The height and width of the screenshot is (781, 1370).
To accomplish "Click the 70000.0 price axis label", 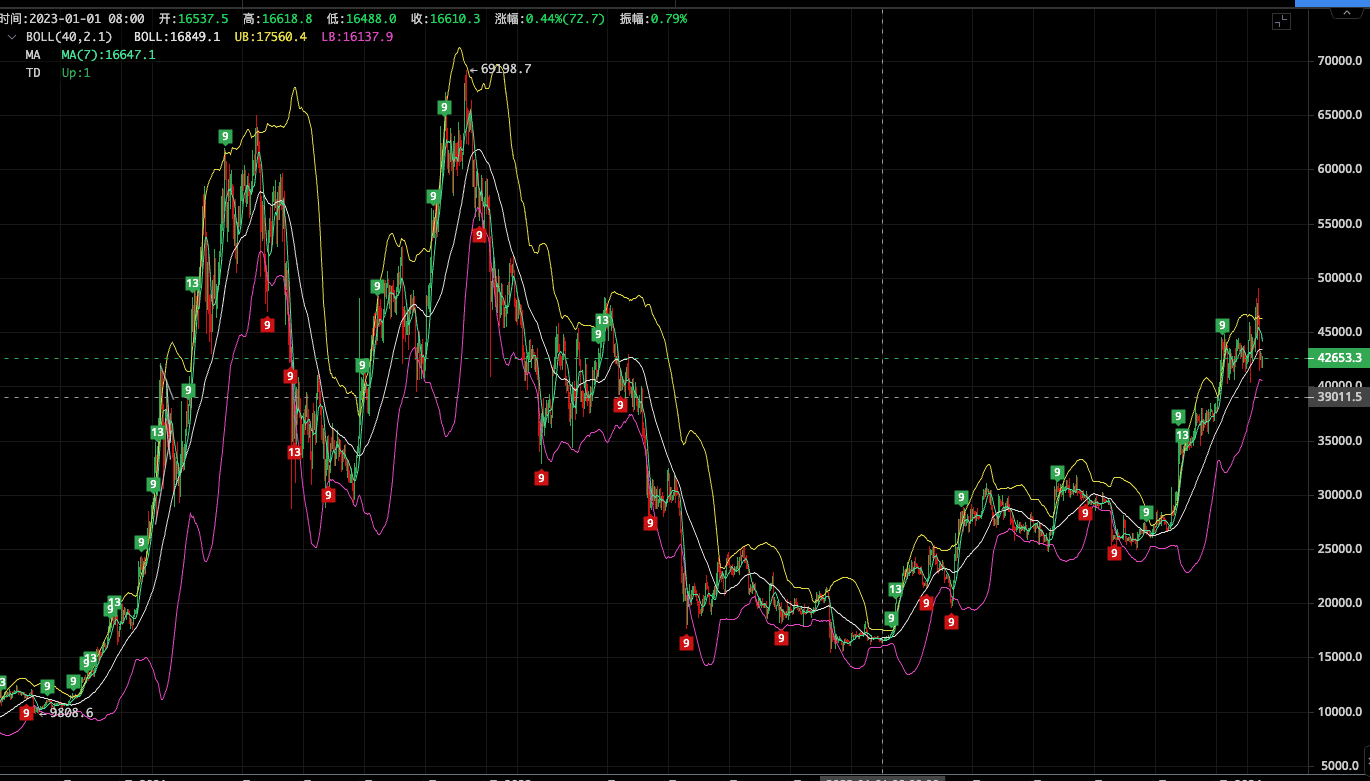I will 1339,62.
